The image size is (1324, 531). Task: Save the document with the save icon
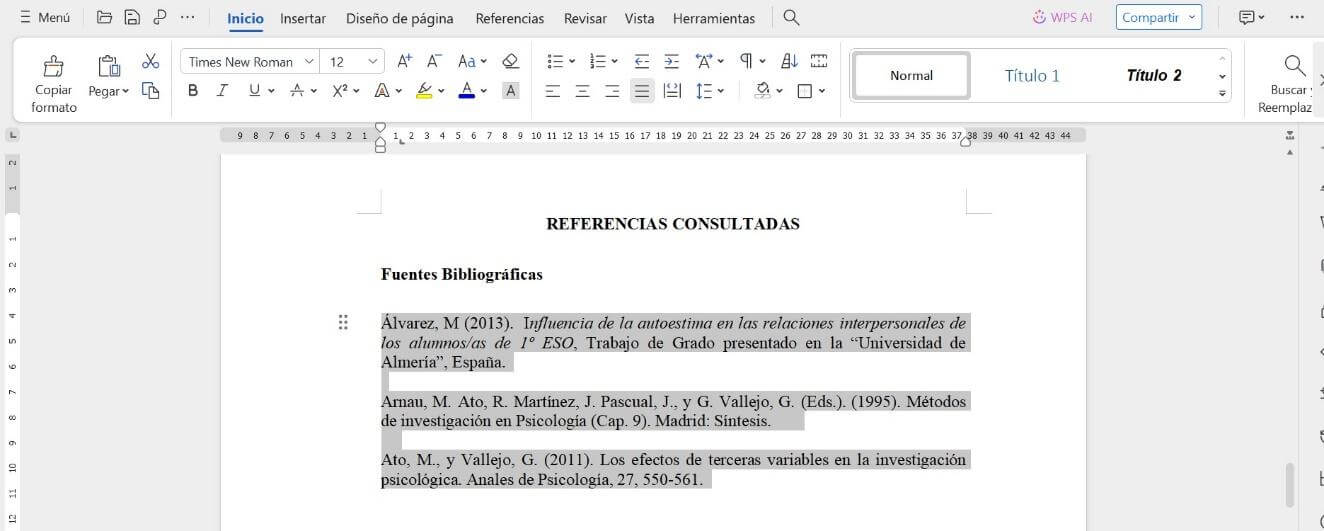tap(132, 17)
